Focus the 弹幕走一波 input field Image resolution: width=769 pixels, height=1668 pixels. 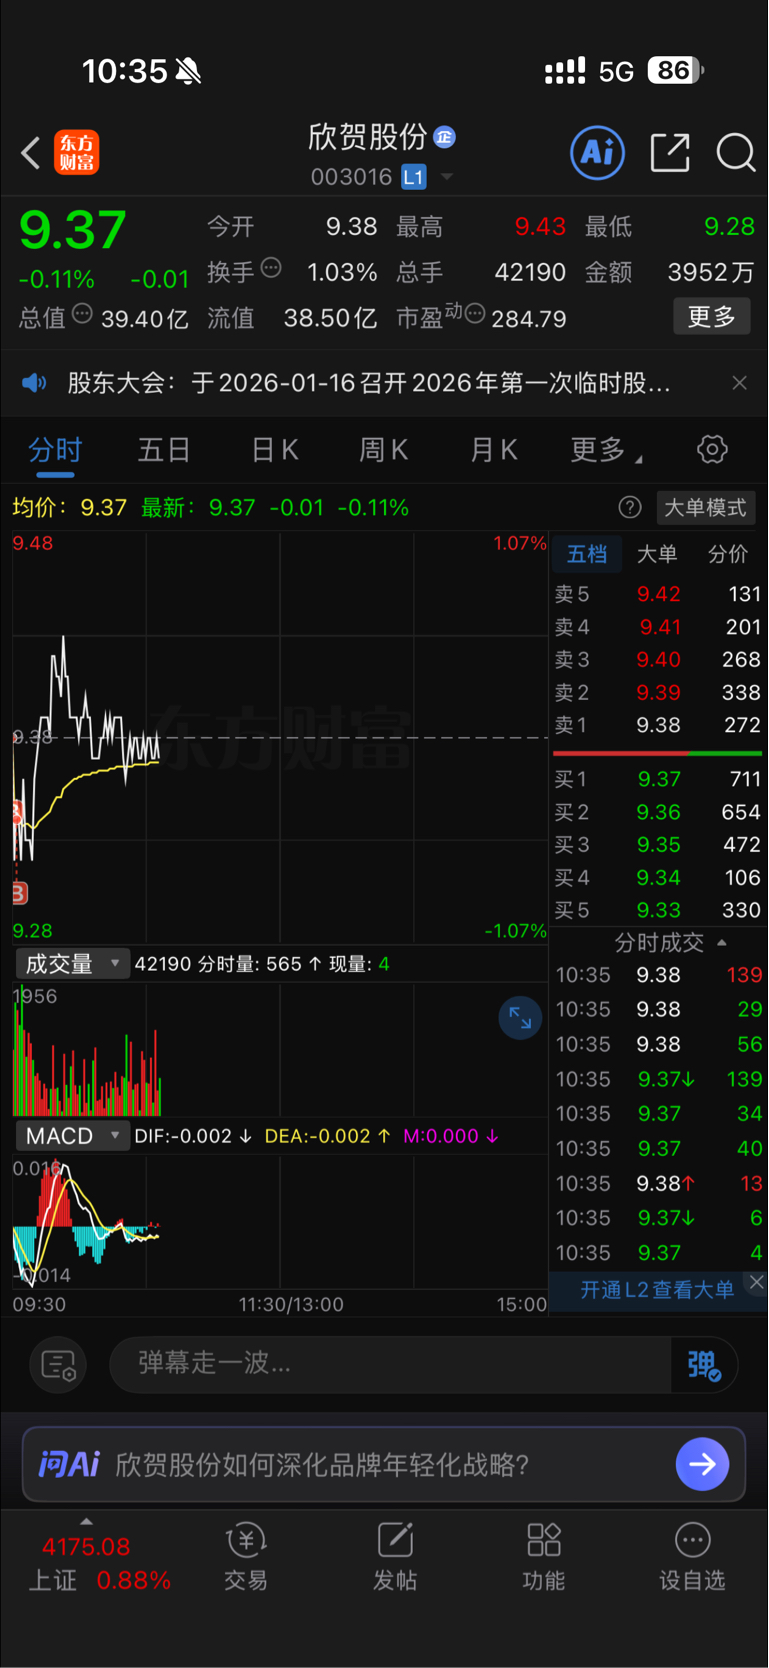(390, 1364)
